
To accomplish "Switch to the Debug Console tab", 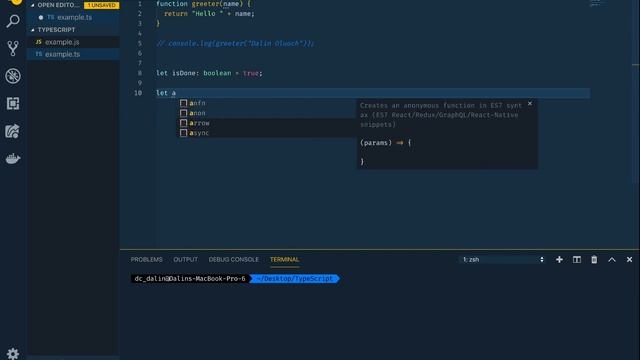I will click(x=233, y=260).
